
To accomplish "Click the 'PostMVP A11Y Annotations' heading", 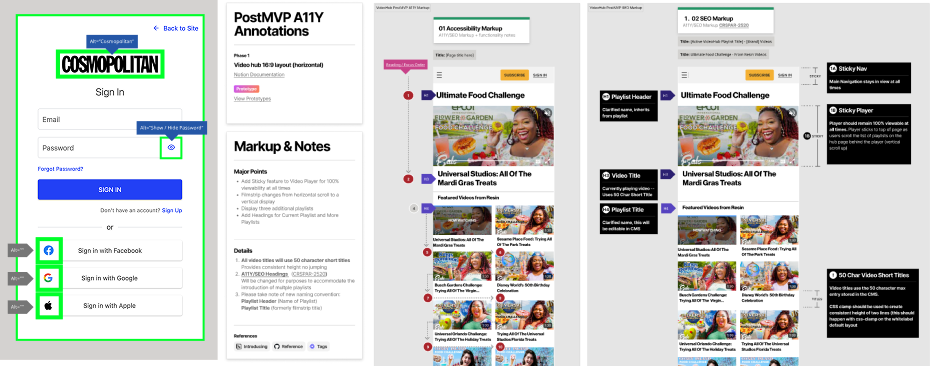I will pyautogui.click(x=279, y=24).
